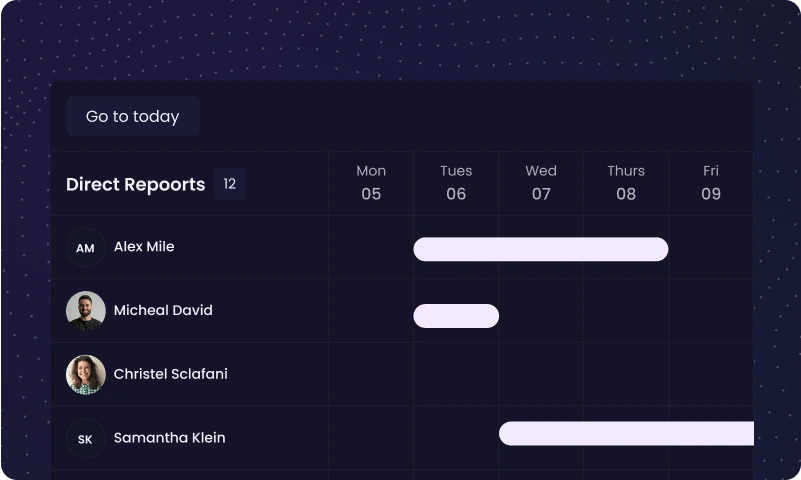The width and height of the screenshot is (801, 480).
Task: Open Micheal David's profile photo
Action: pyautogui.click(x=85, y=311)
